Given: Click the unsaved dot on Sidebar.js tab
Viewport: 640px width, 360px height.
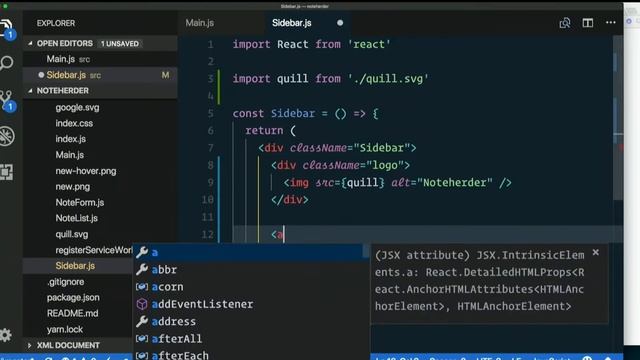Looking at the screenshot, I should pos(340,23).
